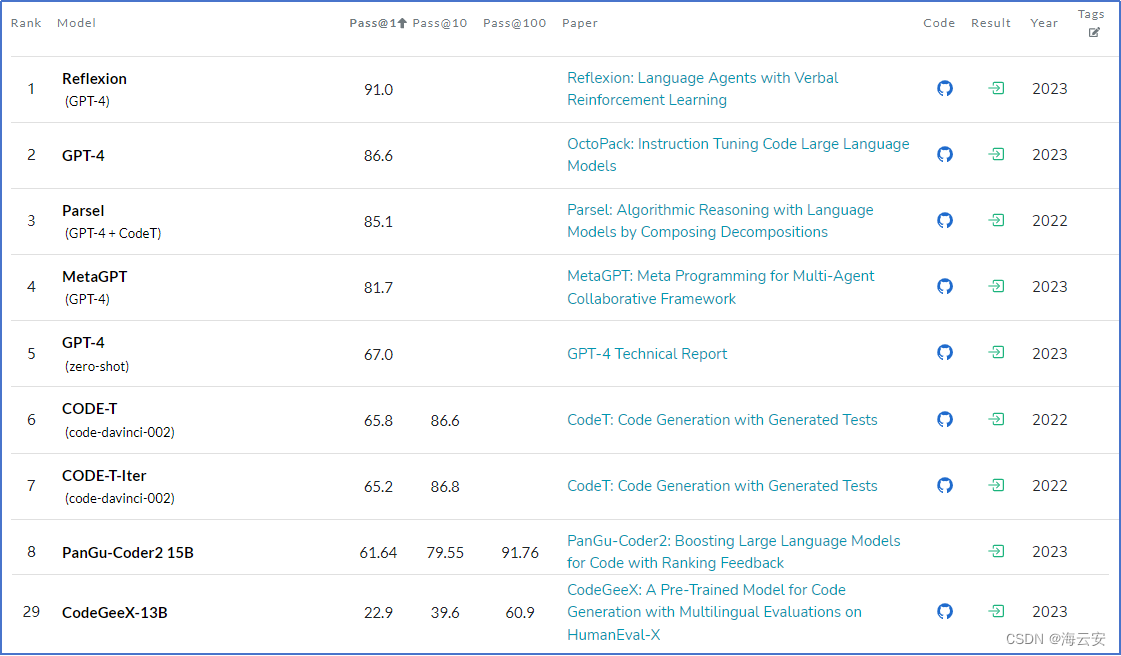This screenshot has height=656, width=1121.
Task: Click the 22.9 Pass@1 score
Action: (x=378, y=612)
